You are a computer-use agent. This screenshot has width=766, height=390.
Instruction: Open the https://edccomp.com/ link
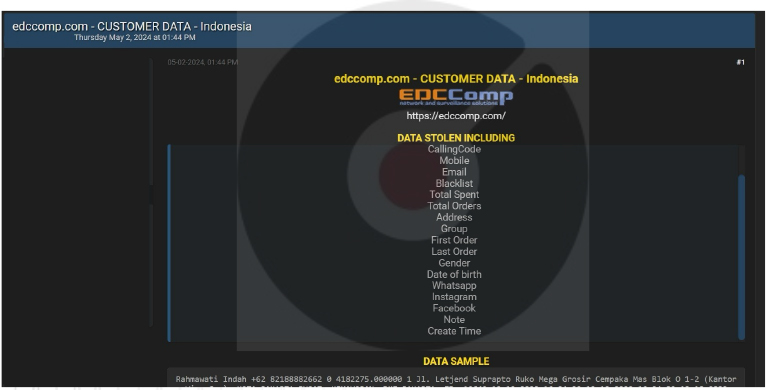click(456, 116)
